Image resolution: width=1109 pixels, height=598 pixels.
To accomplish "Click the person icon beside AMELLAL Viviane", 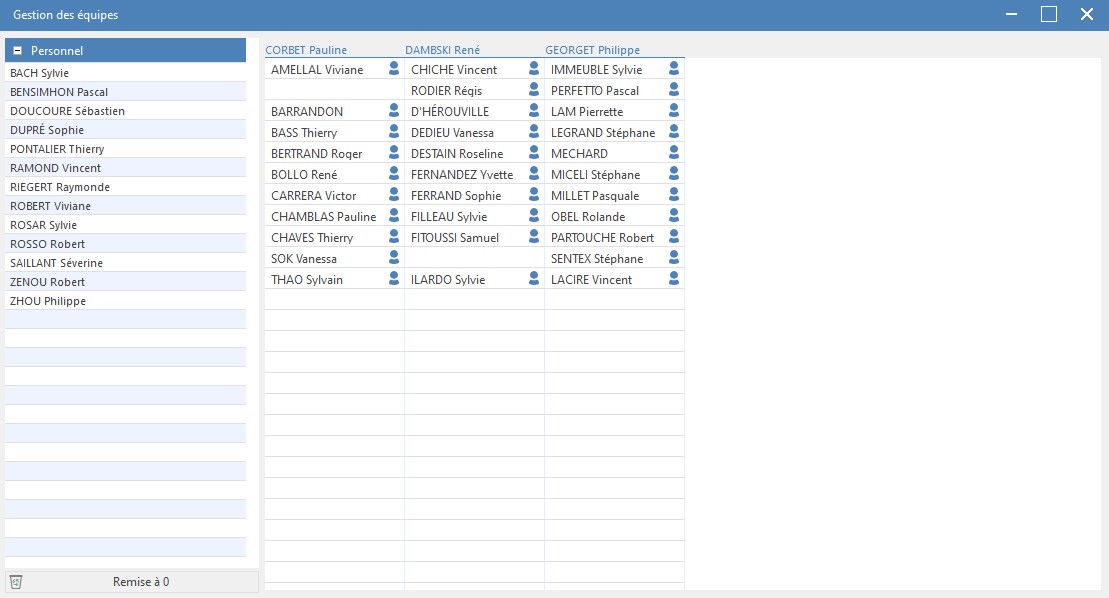I will coord(394,69).
